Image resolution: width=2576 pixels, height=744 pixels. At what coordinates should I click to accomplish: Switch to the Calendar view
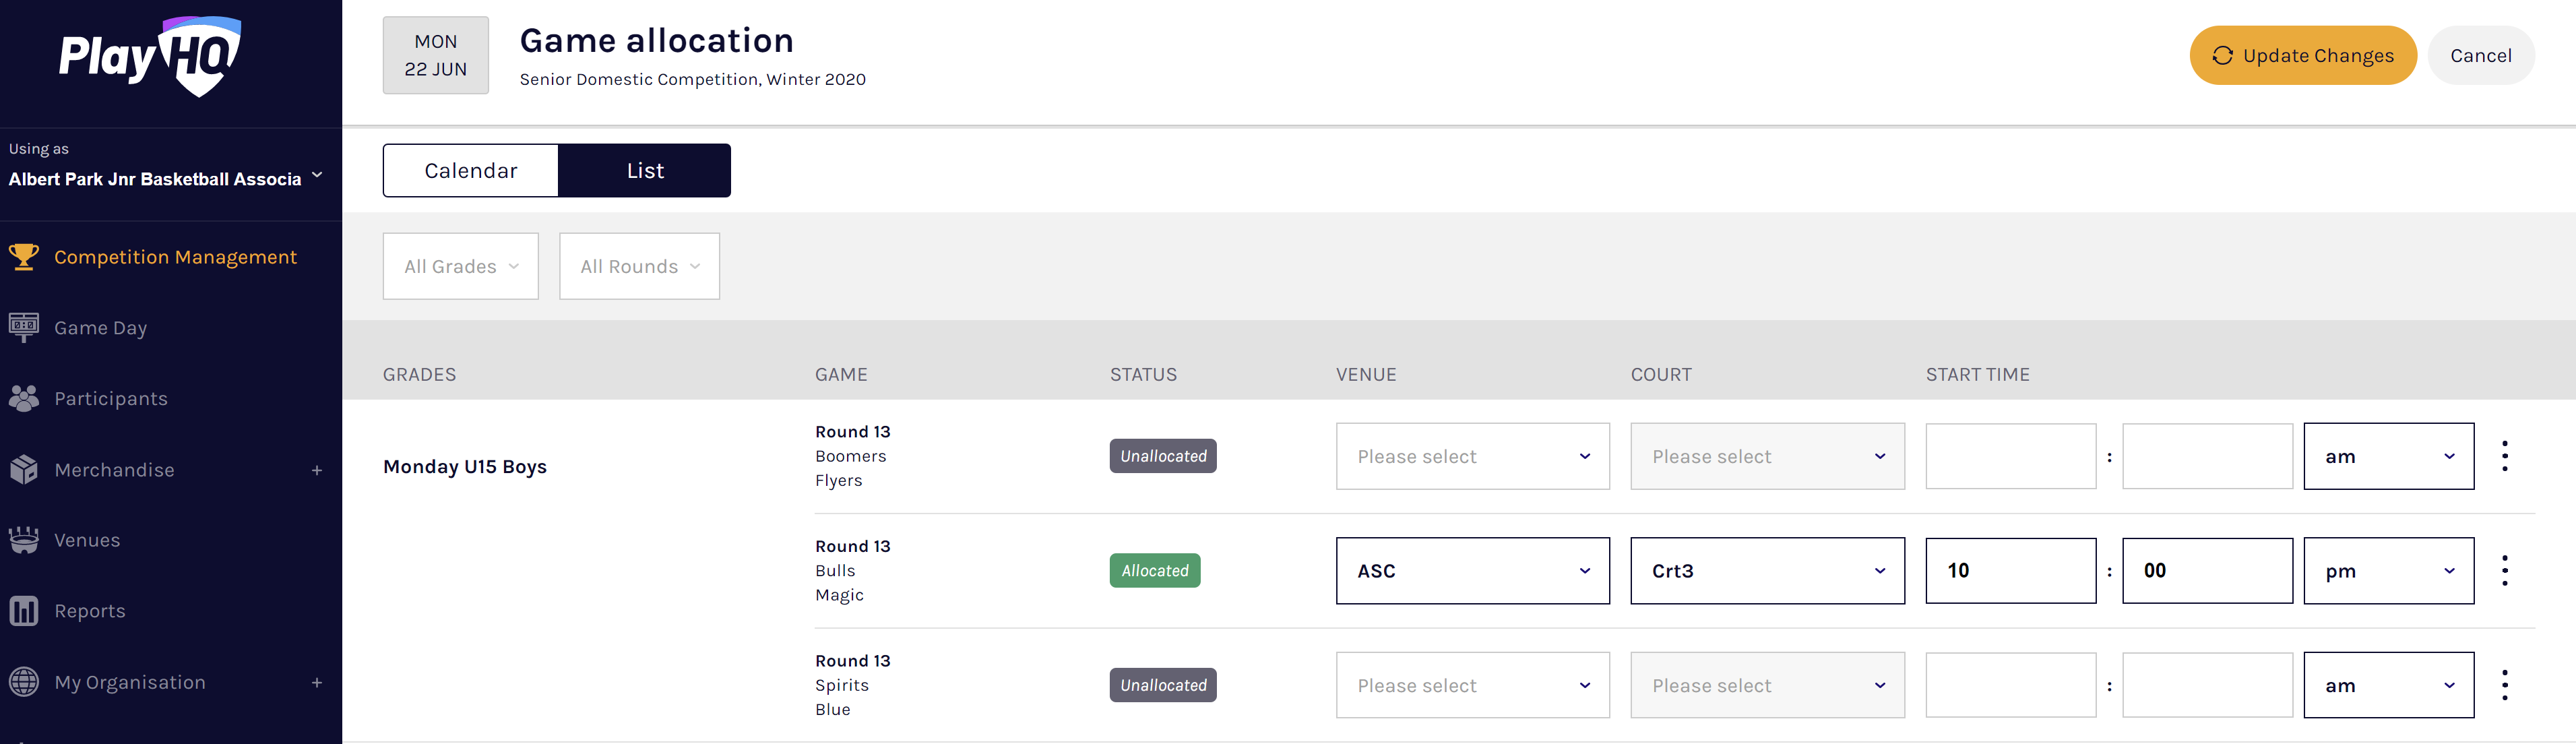470,171
